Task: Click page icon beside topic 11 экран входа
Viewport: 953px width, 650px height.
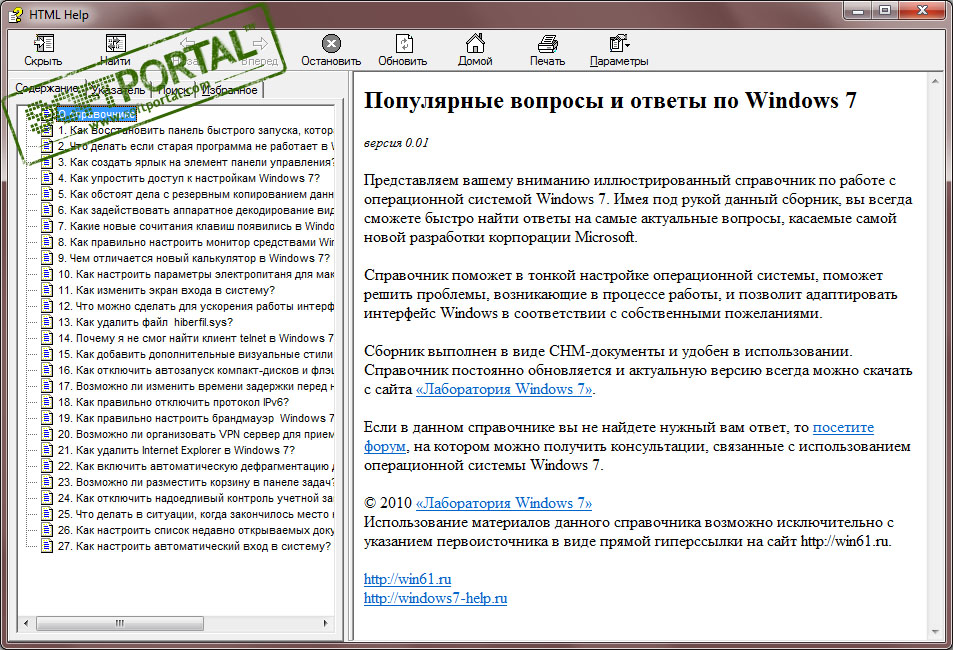Action: [x=47, y=290]
